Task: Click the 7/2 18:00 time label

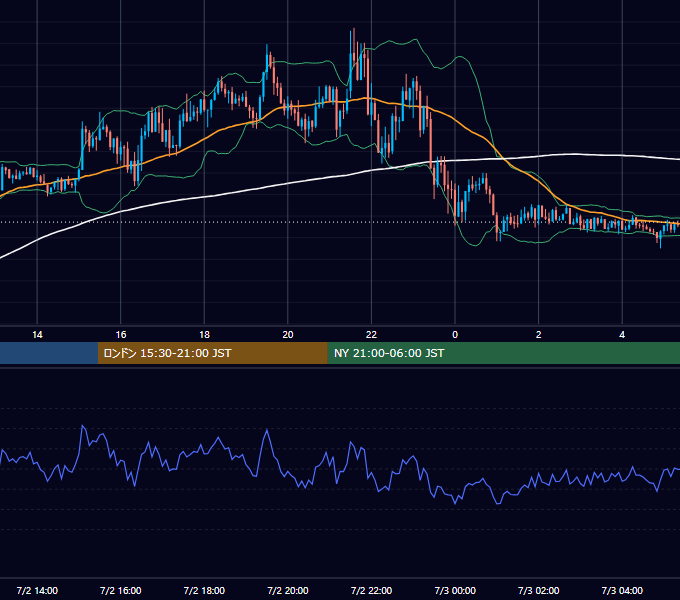Action: click(x=204, y=590)
